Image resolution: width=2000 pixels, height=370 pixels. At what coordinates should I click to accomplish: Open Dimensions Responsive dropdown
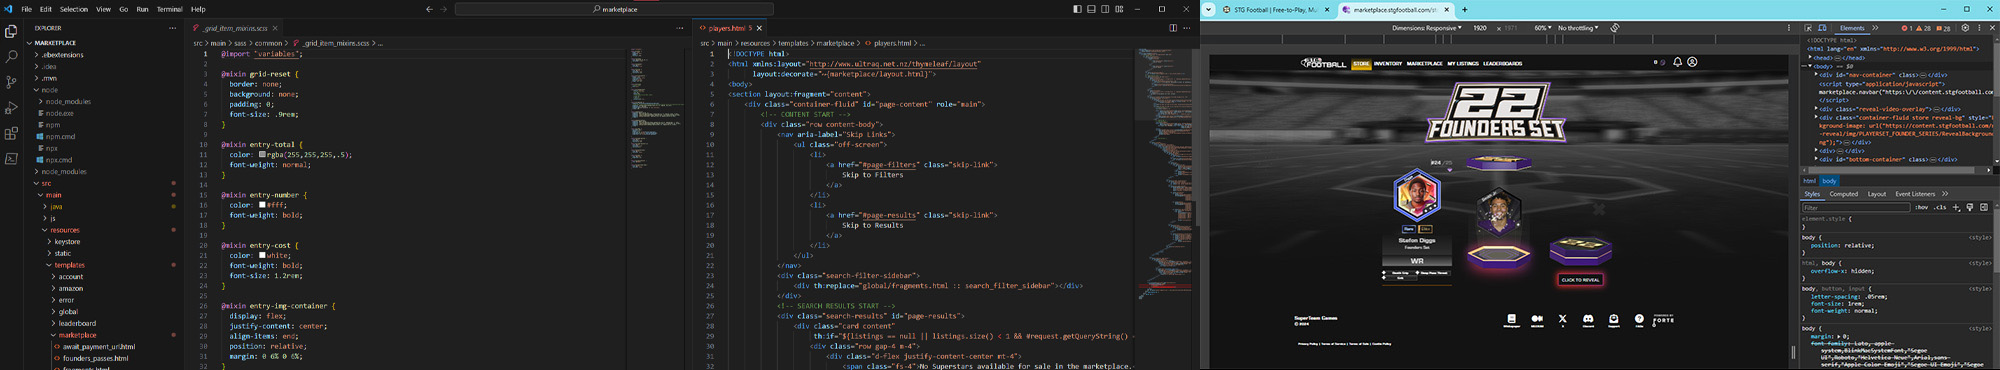(x=1427, y=28)
